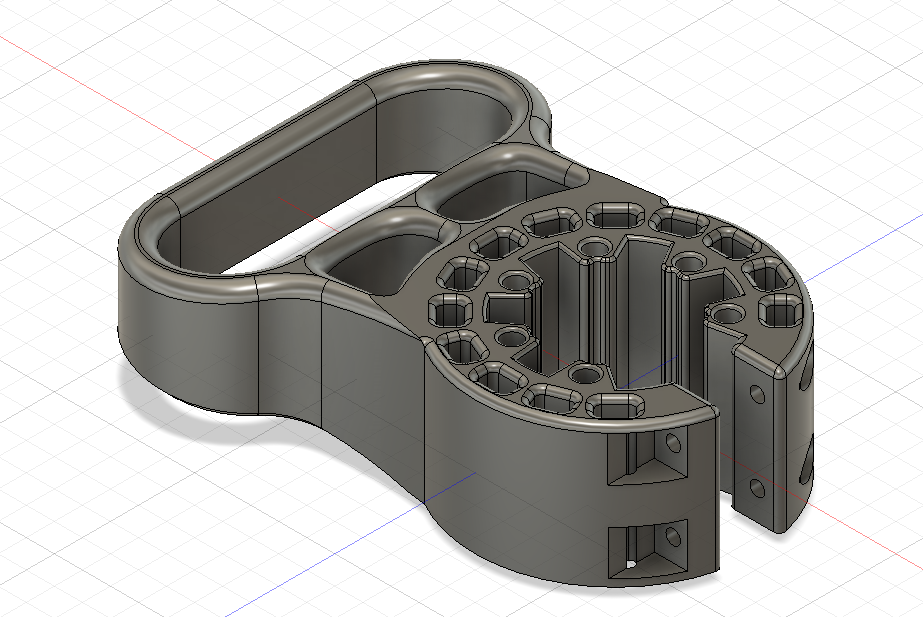This screenshot has height=617, width=923.
Task: Select the blue axis line at the lower left
Action: tap(352, 544)
